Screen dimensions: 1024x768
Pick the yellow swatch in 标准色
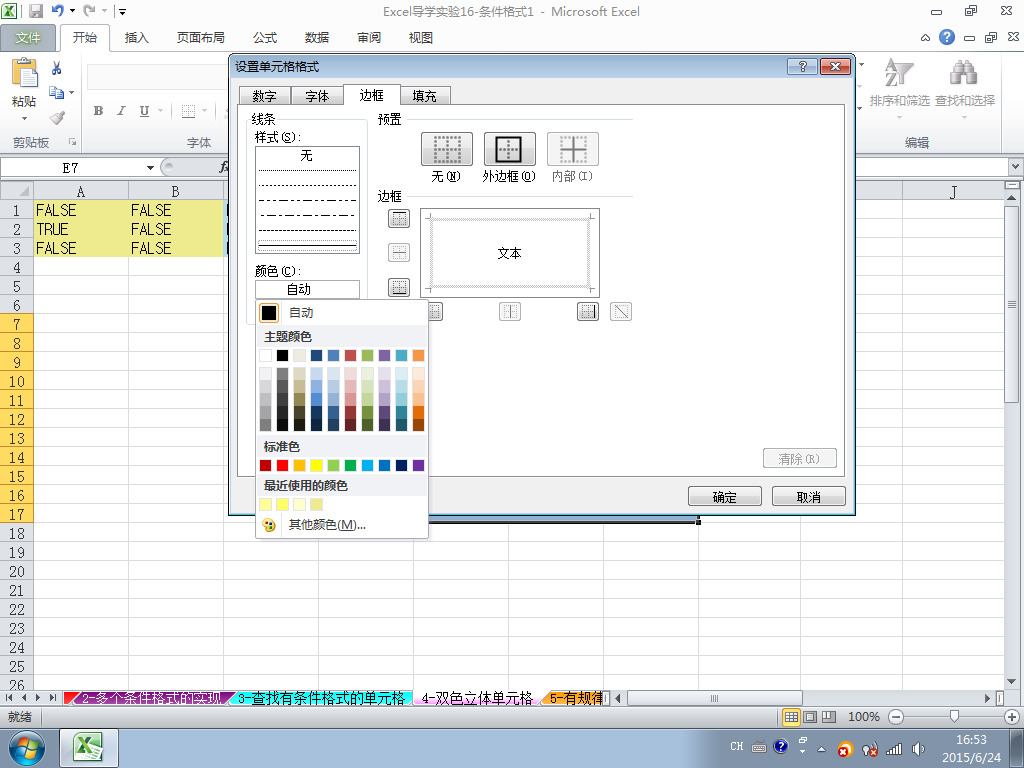[x=317, y=466]
